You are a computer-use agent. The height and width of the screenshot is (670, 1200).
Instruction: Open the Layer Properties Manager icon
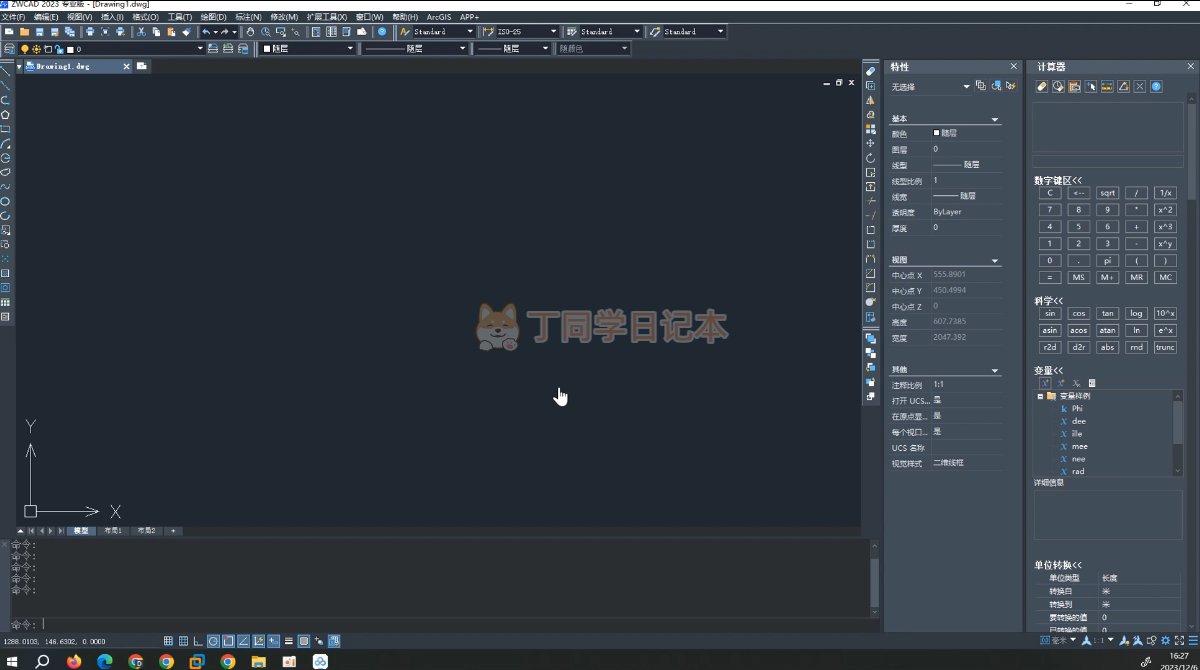tap(10, 48)
